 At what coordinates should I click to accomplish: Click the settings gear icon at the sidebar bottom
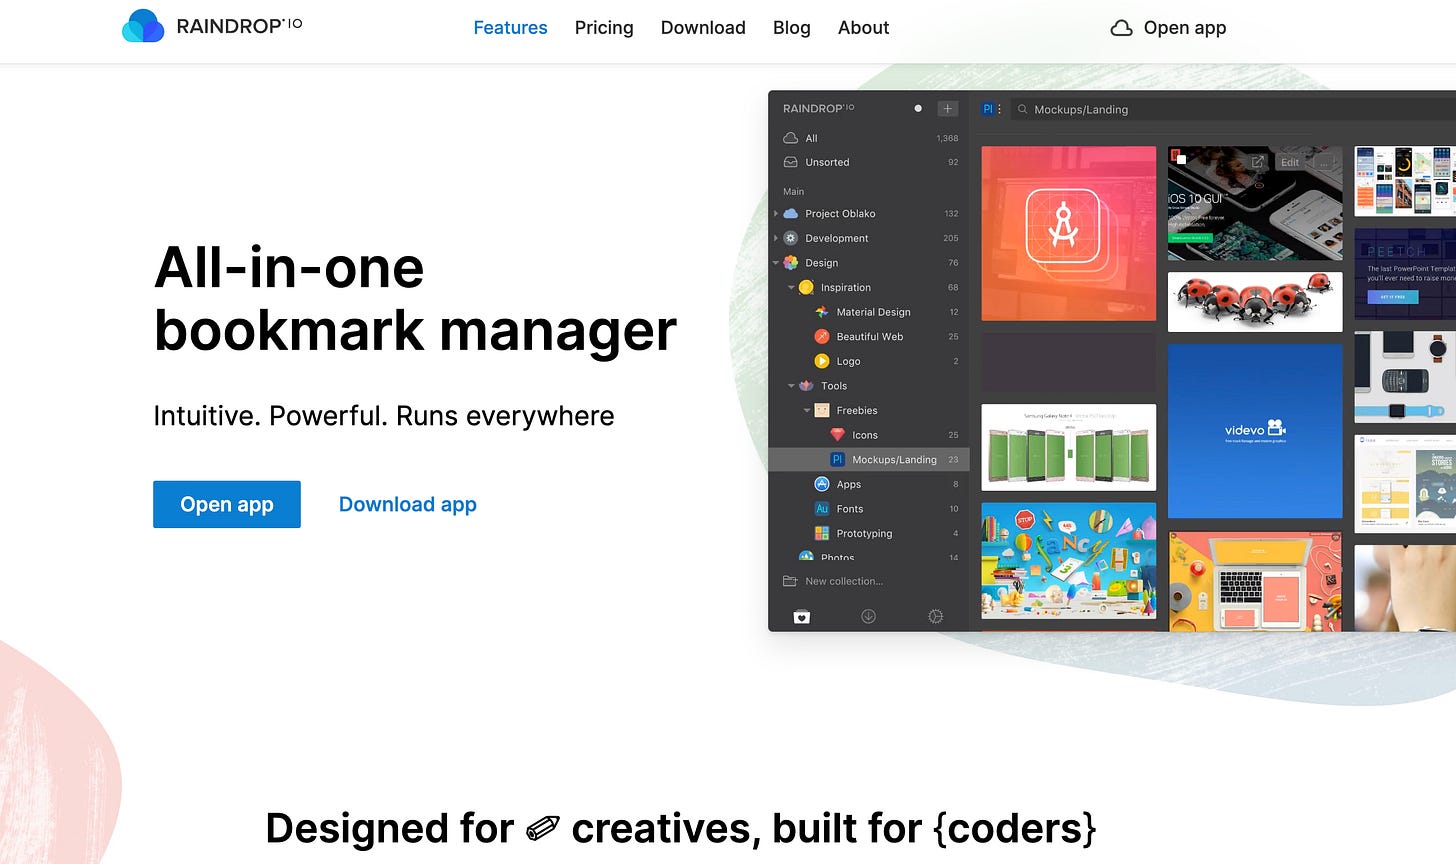pos(935,616)
